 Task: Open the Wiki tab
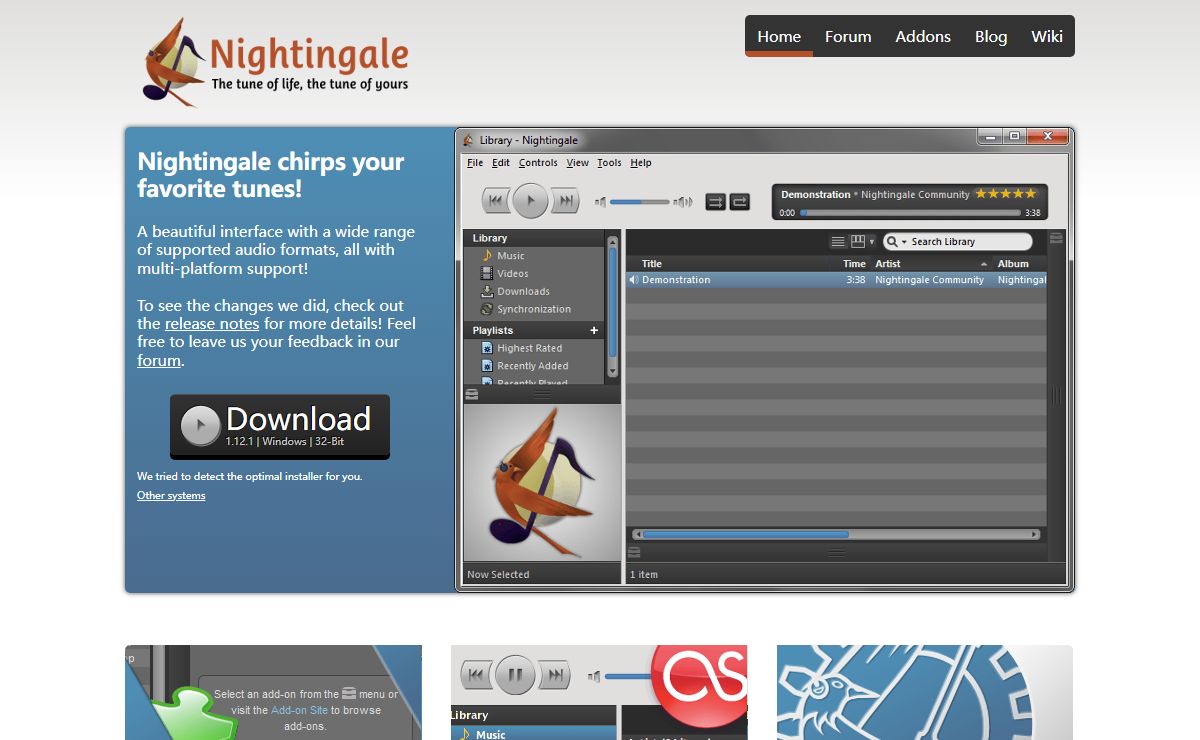(x=1047, y=36)
